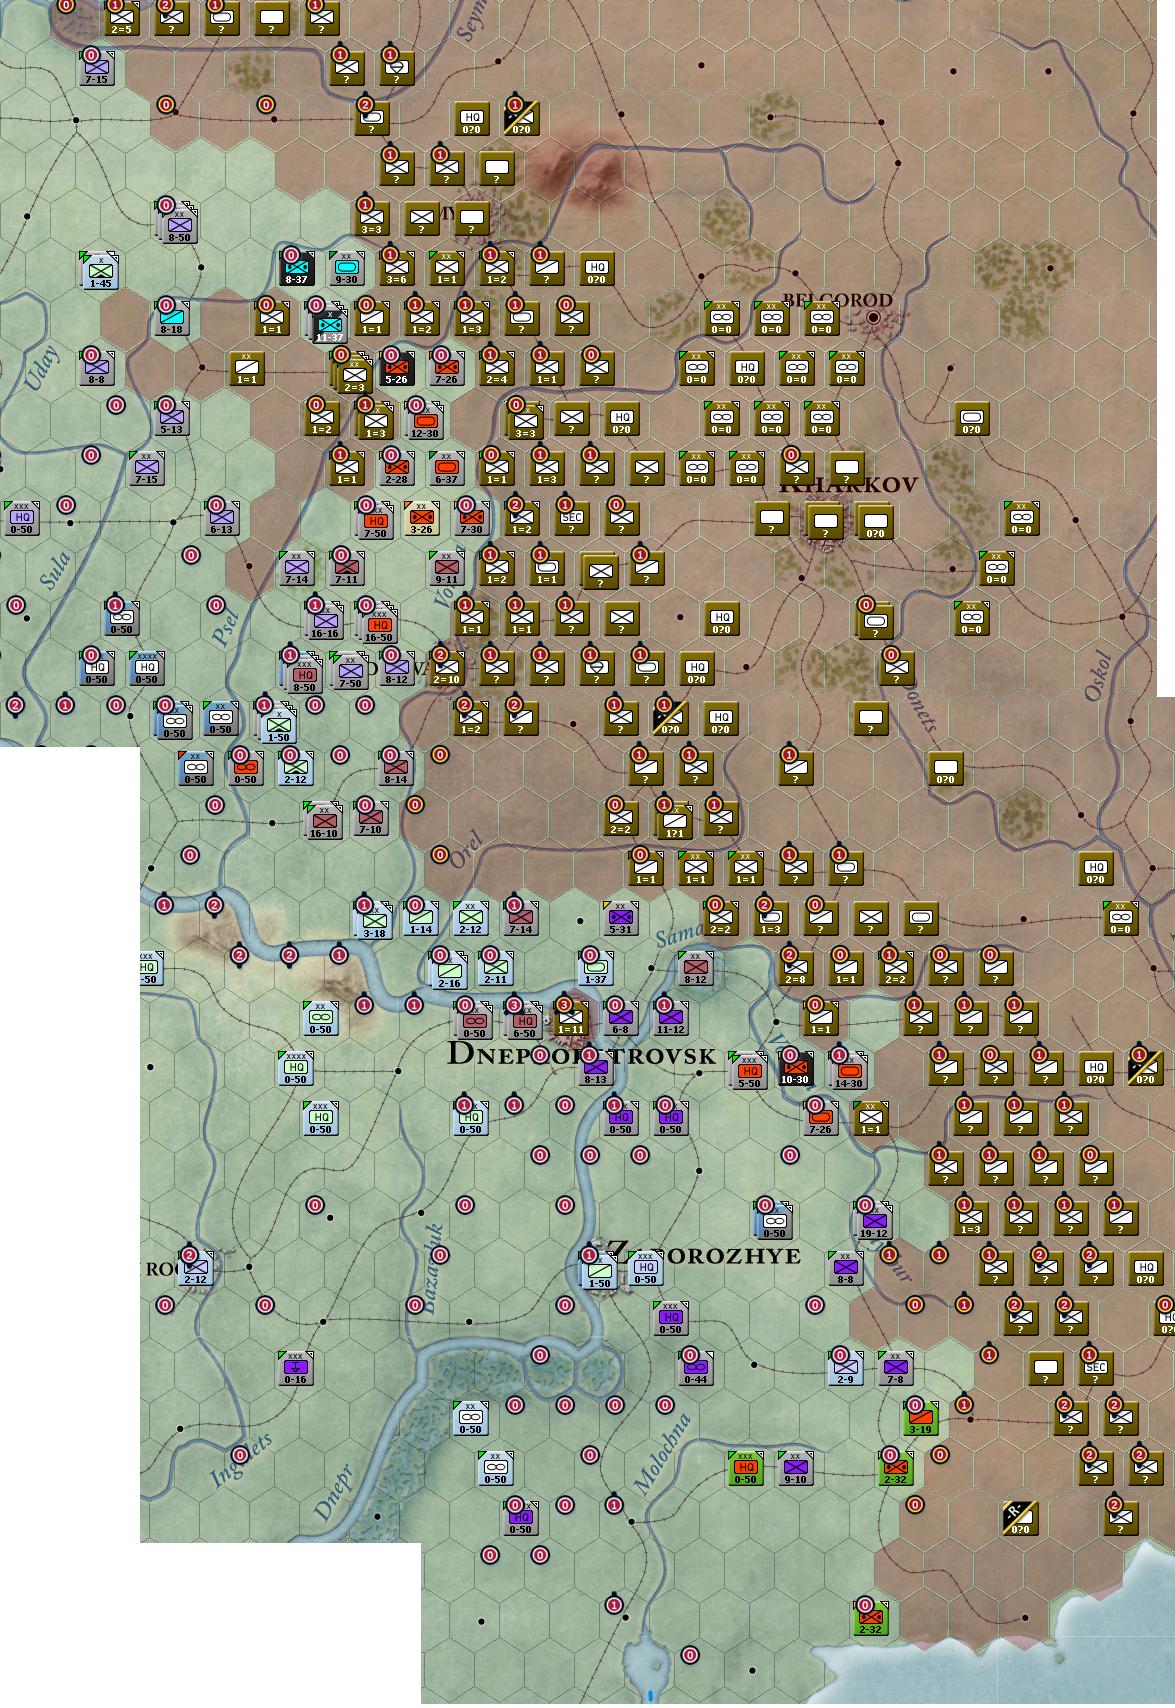Click the KHARKOV city label
1175x1708 pixels.
[848, 486]
